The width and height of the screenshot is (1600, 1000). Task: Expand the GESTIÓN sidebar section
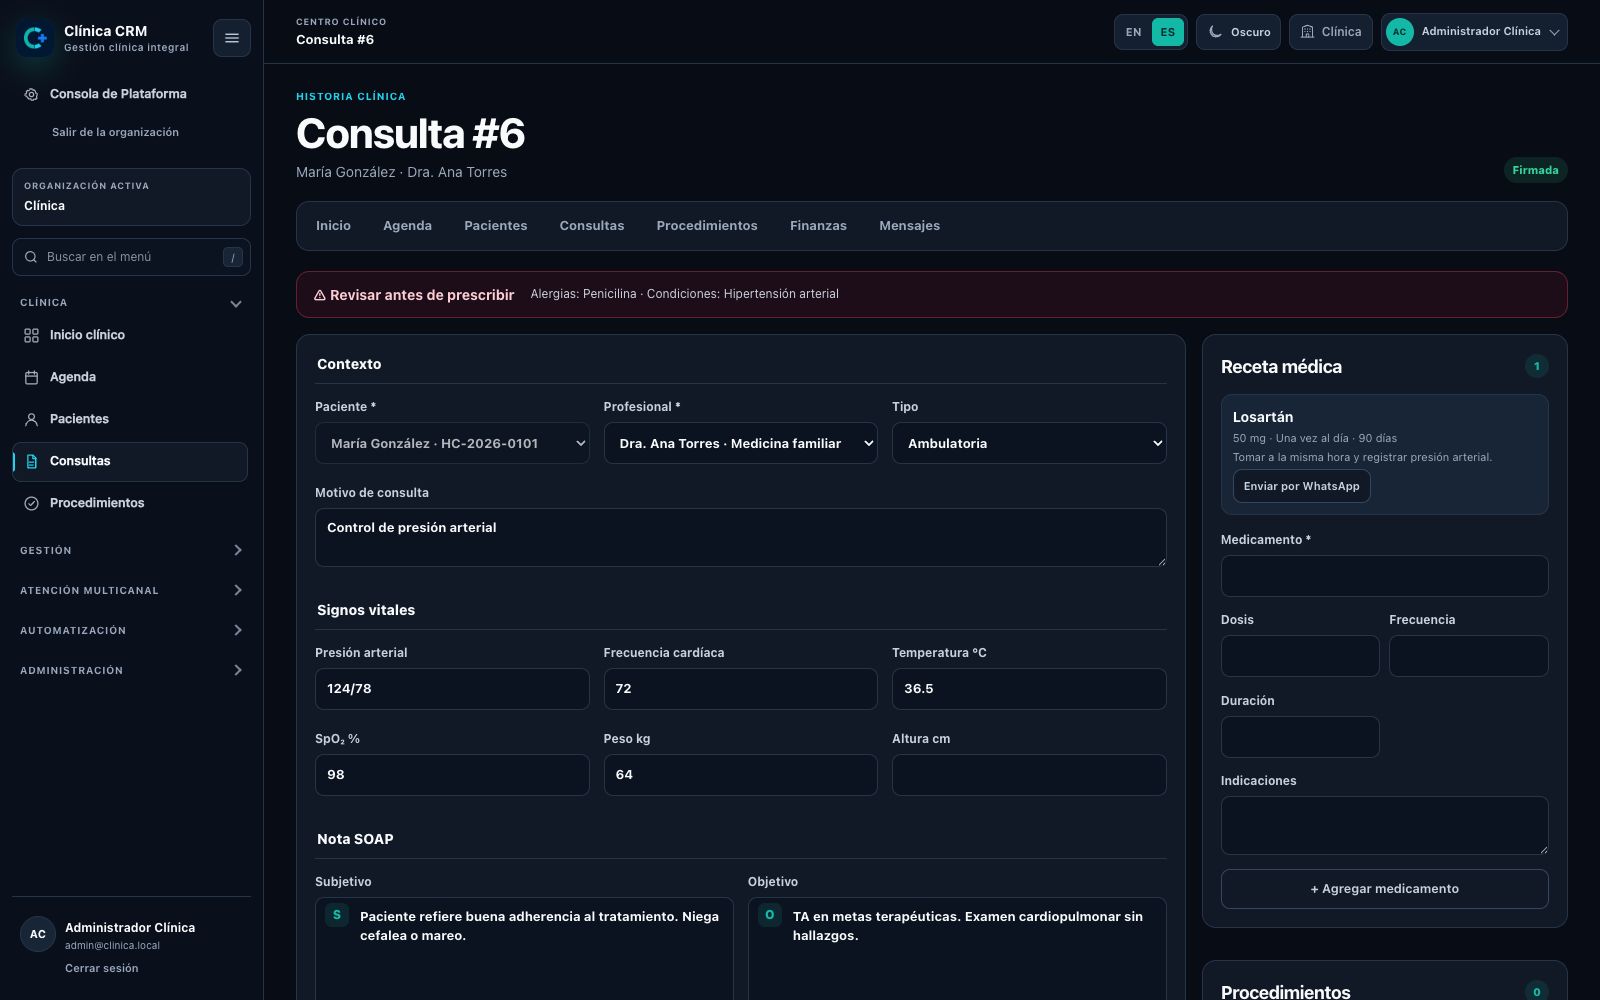tap(131, 550)
